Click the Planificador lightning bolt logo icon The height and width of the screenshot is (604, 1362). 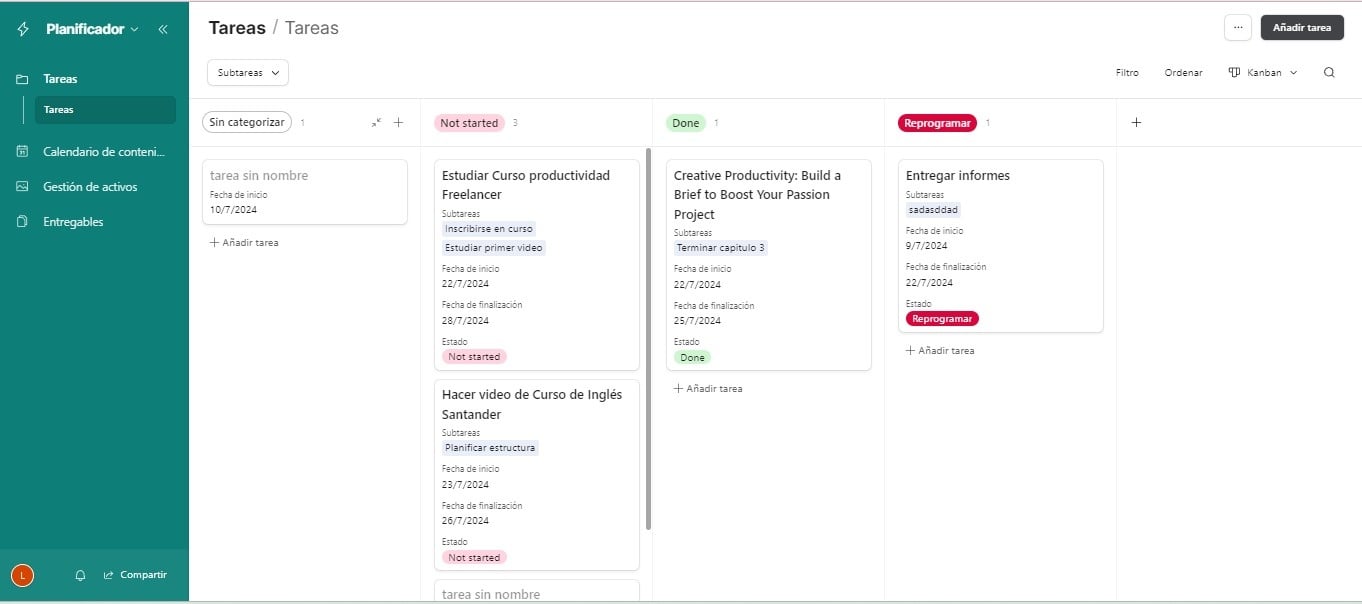point(24,29)
